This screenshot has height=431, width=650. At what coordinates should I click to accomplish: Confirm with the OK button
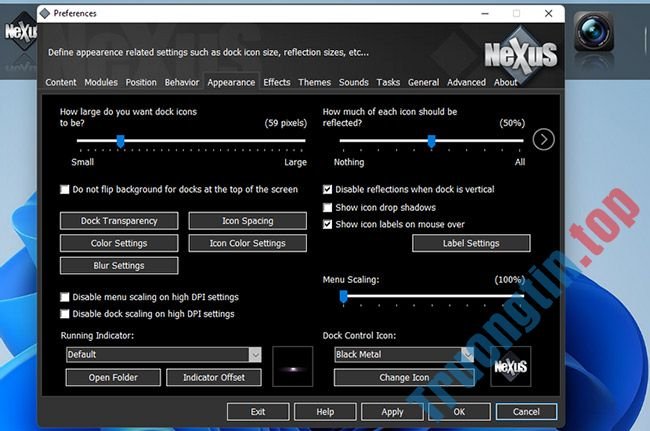point(459,412)
